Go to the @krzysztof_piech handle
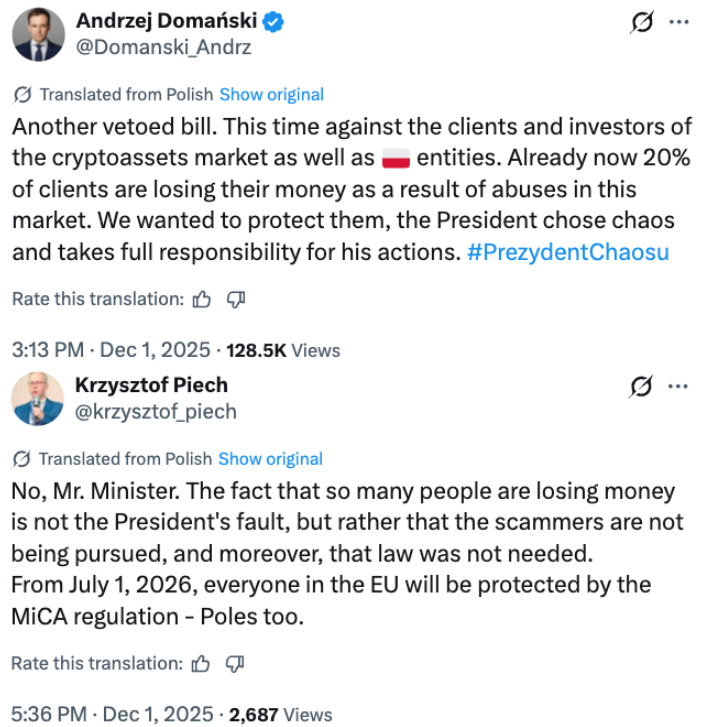Viewport: 717px width, 727px height. 156,410
